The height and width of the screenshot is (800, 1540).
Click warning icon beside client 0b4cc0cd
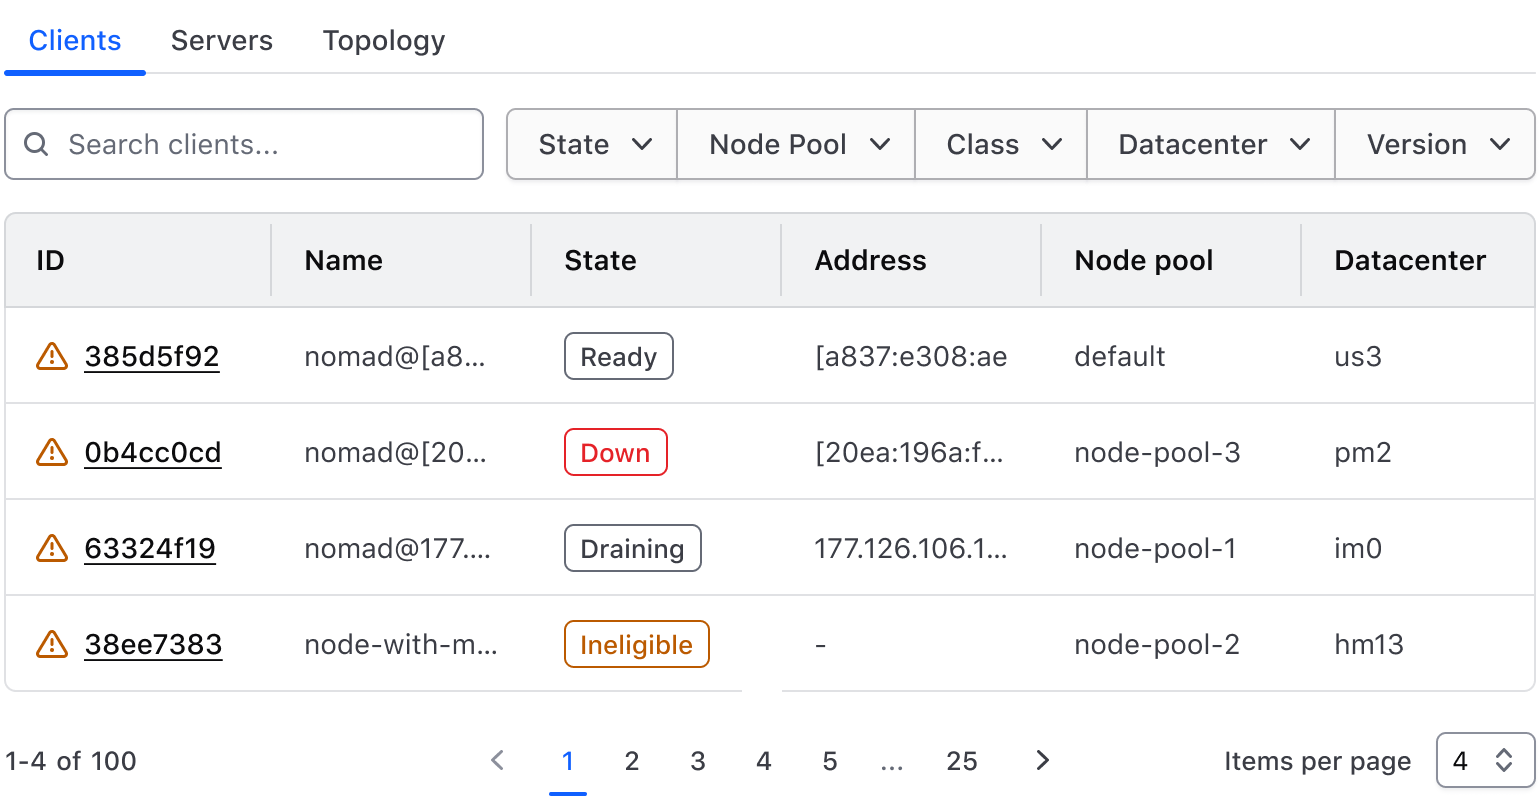[x=52, y=452]
